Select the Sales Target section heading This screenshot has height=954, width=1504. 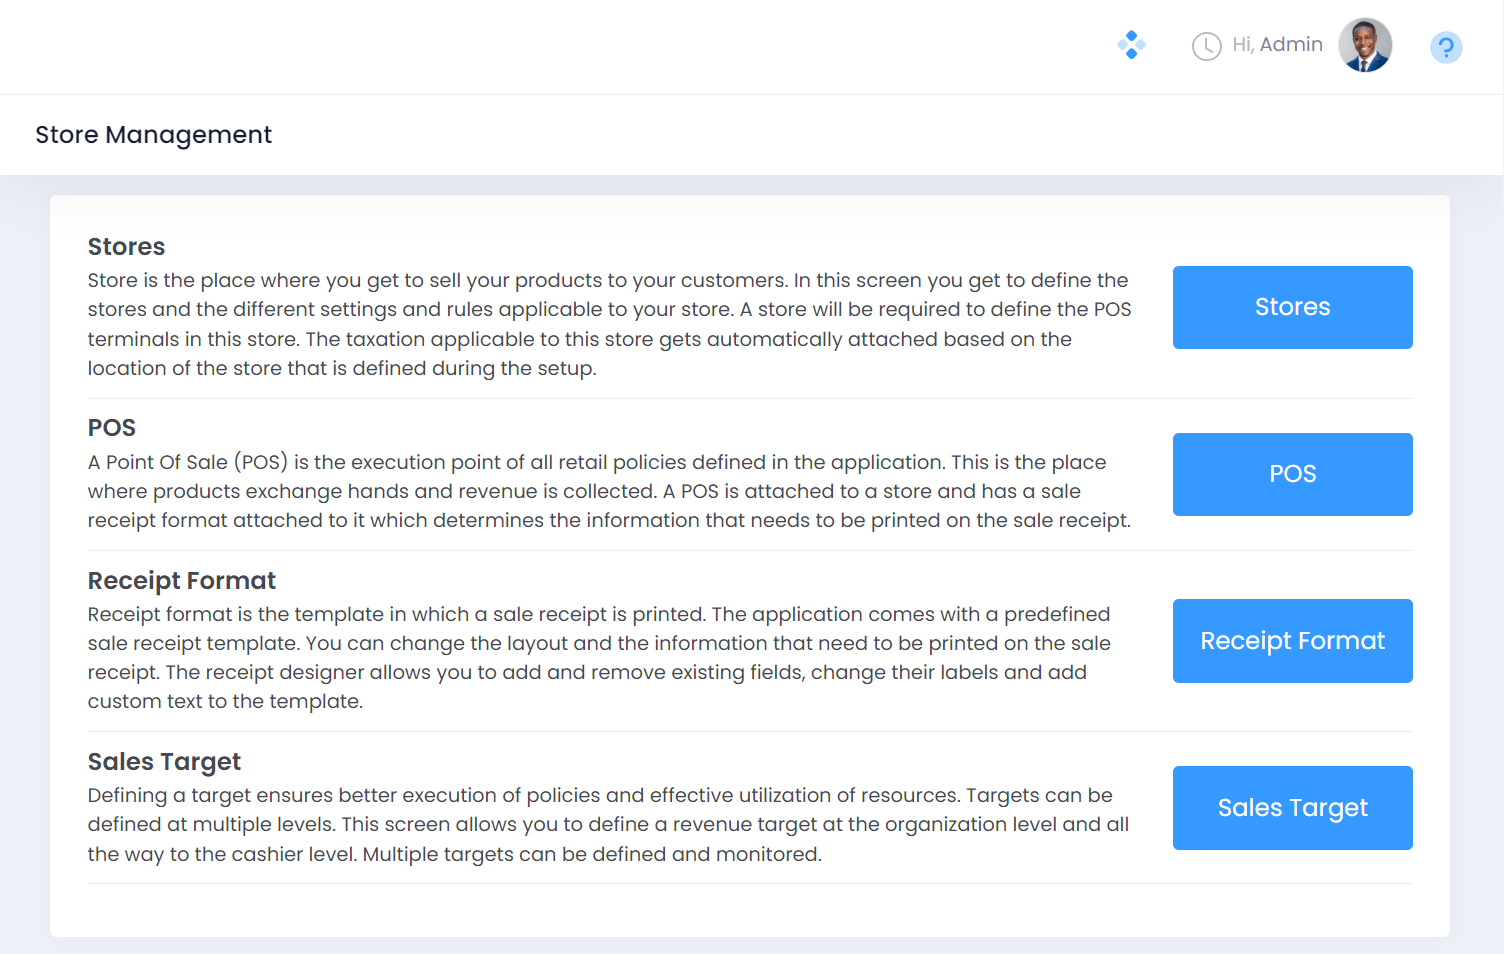164,762
